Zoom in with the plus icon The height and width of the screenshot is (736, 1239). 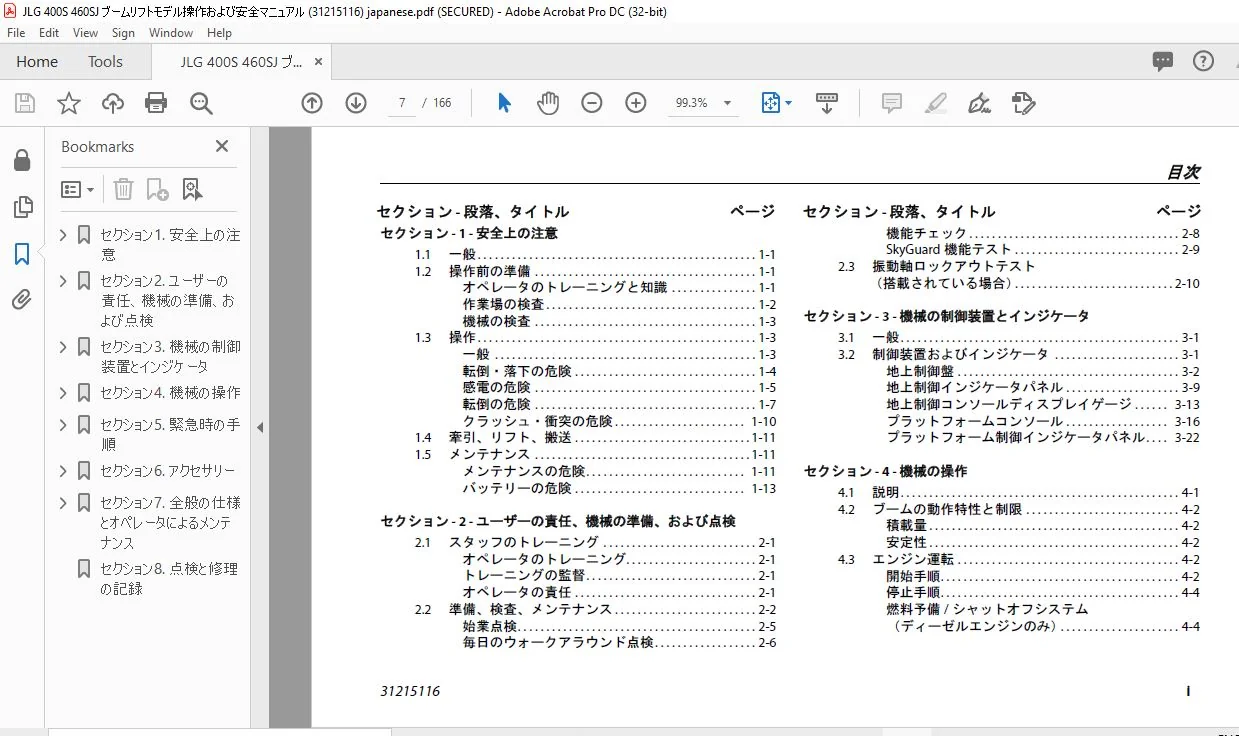coord(636,103)
